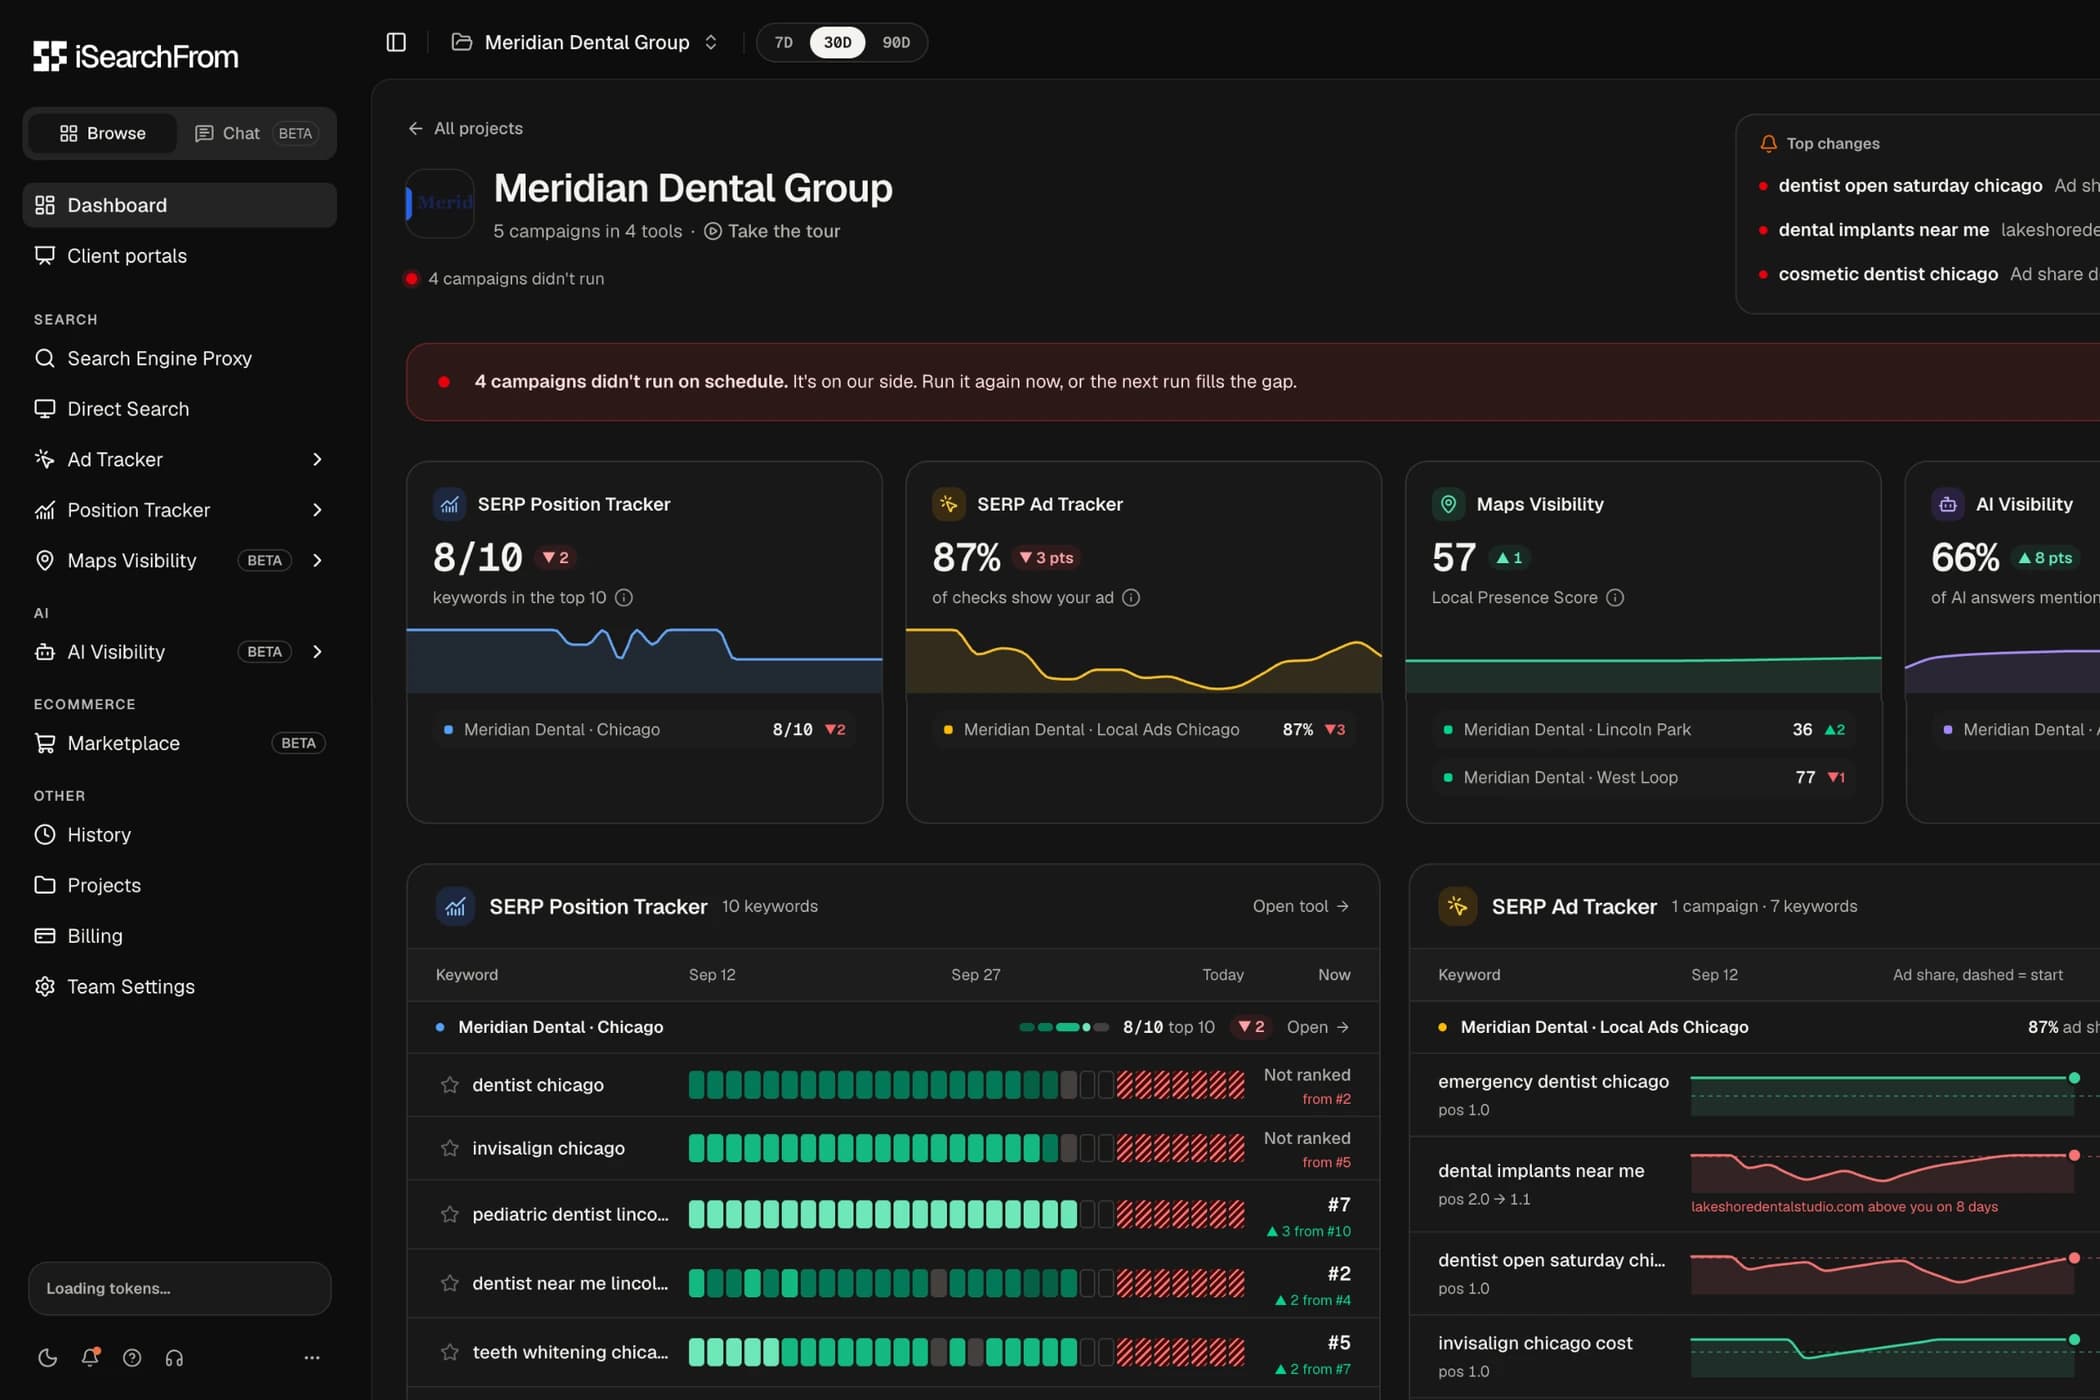Click dentist open saturday chicago top change
Viewport: 2100px width, 1400px height.
(1910, 185)
